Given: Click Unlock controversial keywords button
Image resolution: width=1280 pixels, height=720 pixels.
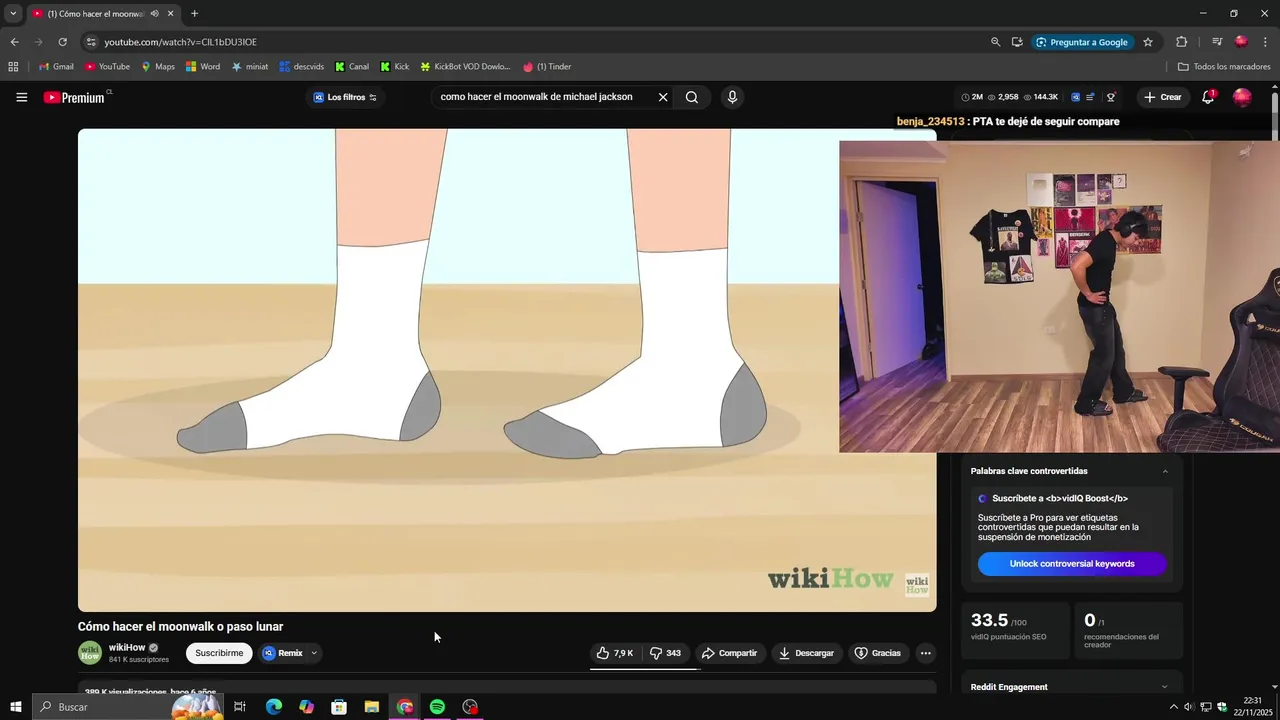Looking at the screenshot, I should tap(1072, 564).
